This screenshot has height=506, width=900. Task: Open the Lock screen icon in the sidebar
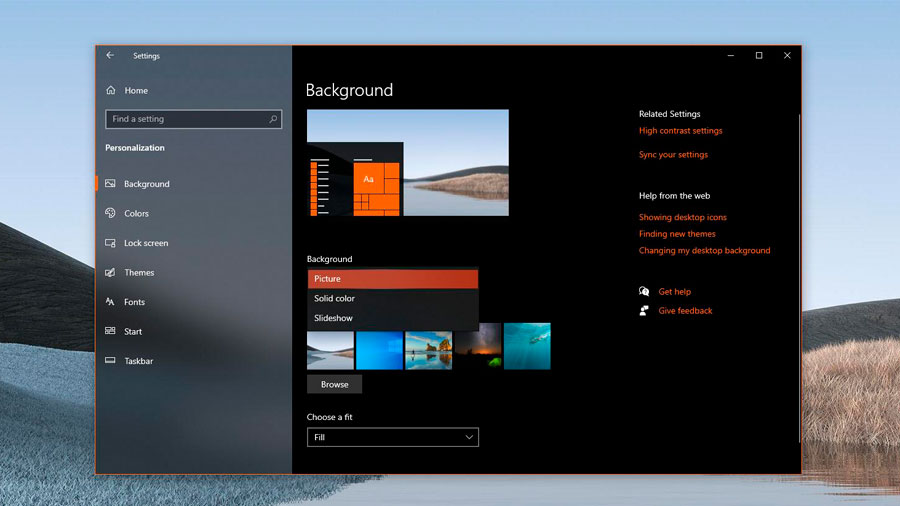(x=110, y=243)
